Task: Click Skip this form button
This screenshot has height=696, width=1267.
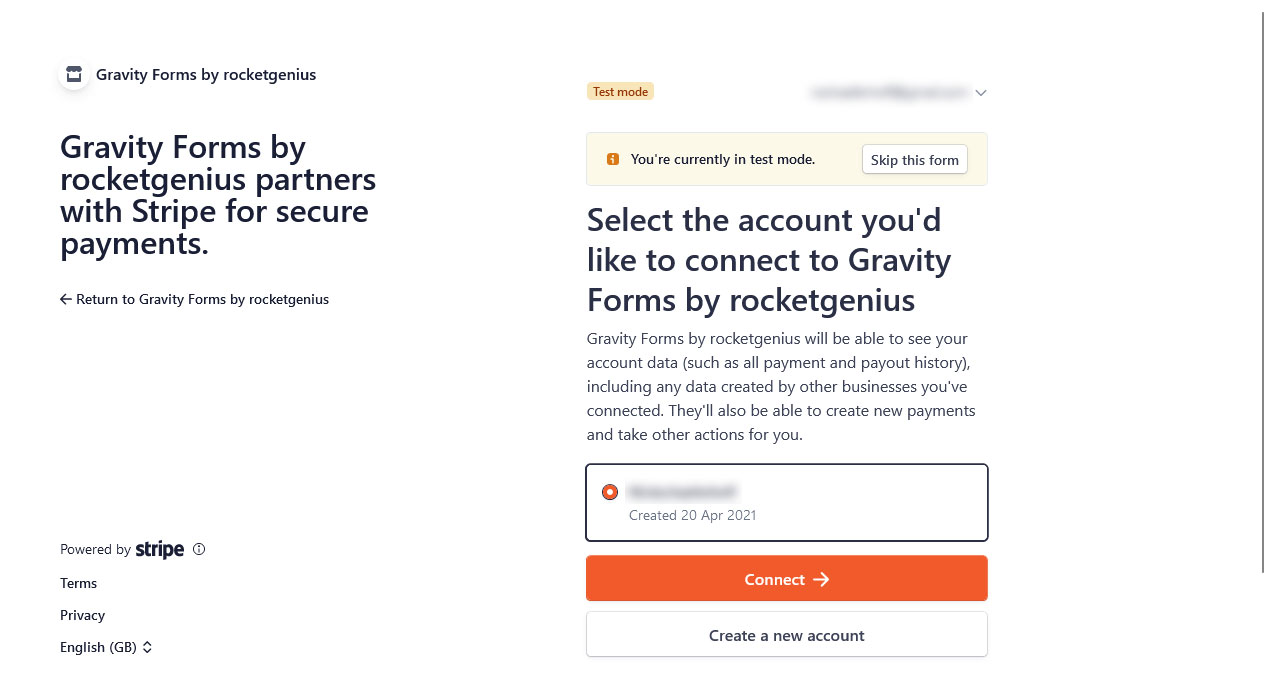Action: point(915,160)
